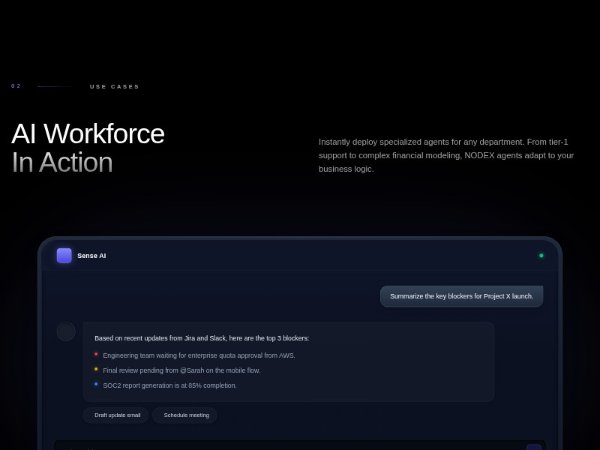Viewport: 600px width, 450px height.
Task: Click the purple Sense AI logo icon
Action: coord(64,255)
